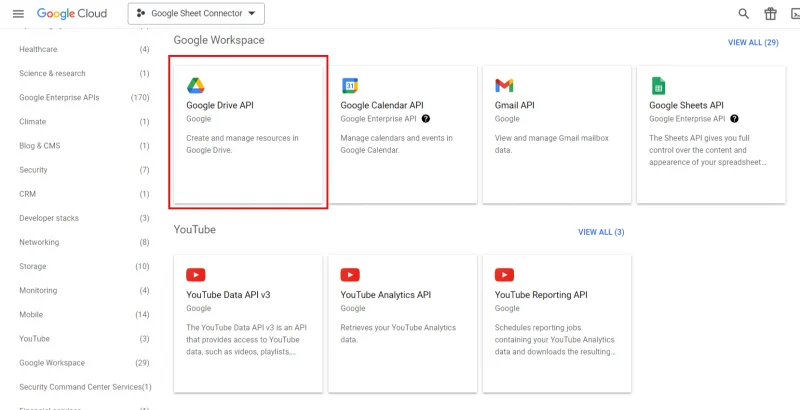The height and width of the screenshot is (410, 800).
Task: Click help icon beside Calendar's Google Enterprise API
Action: (x=426, y=119)
